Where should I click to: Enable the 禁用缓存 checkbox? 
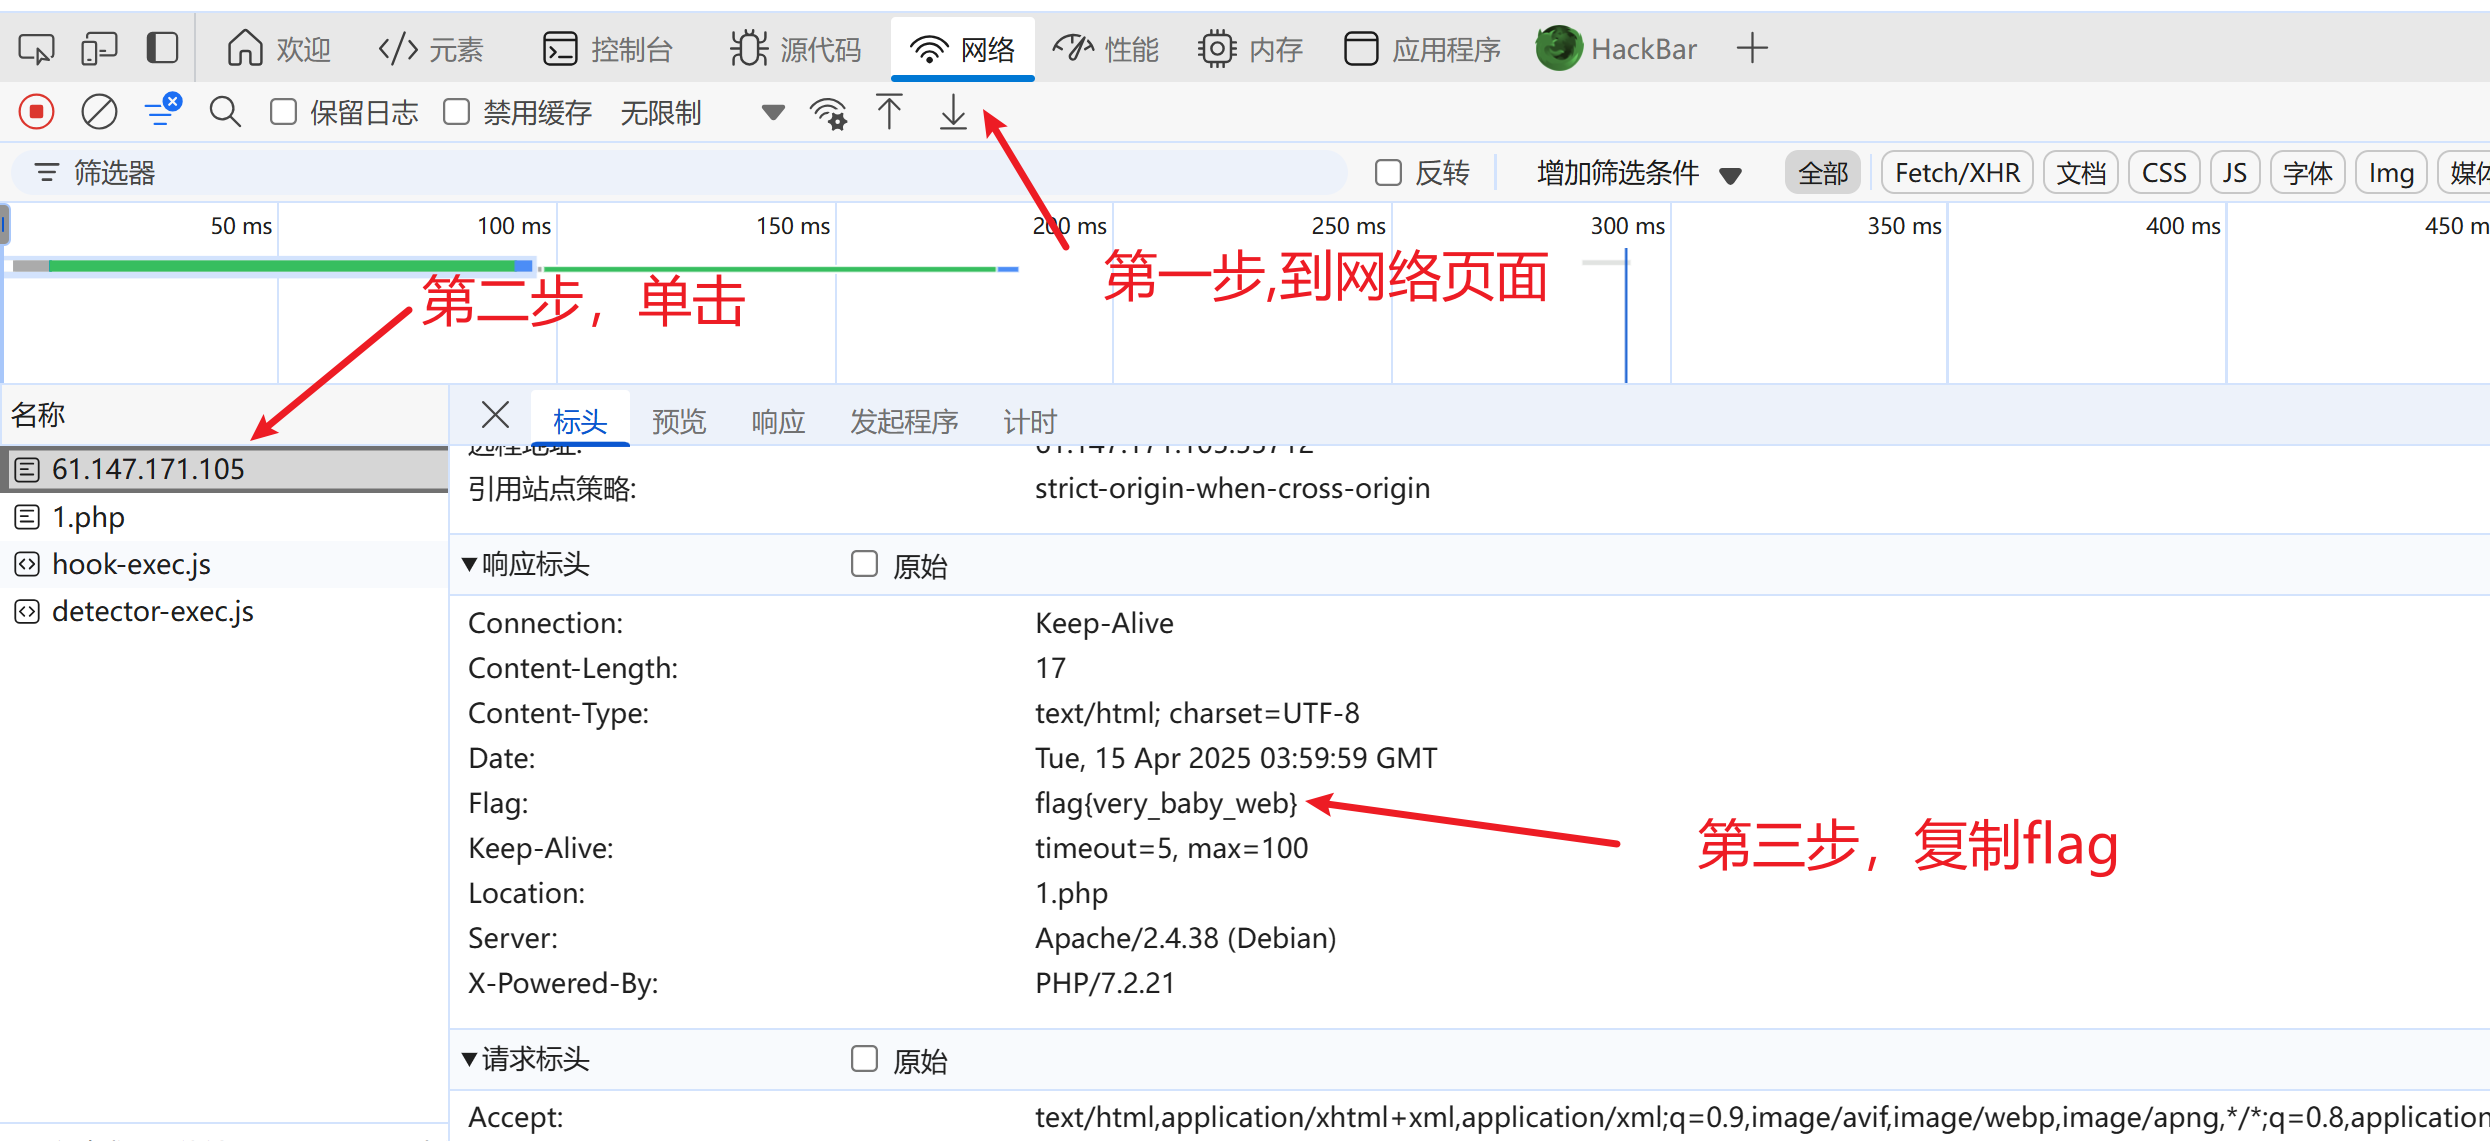pyautogui.click(x=457, y=112)
